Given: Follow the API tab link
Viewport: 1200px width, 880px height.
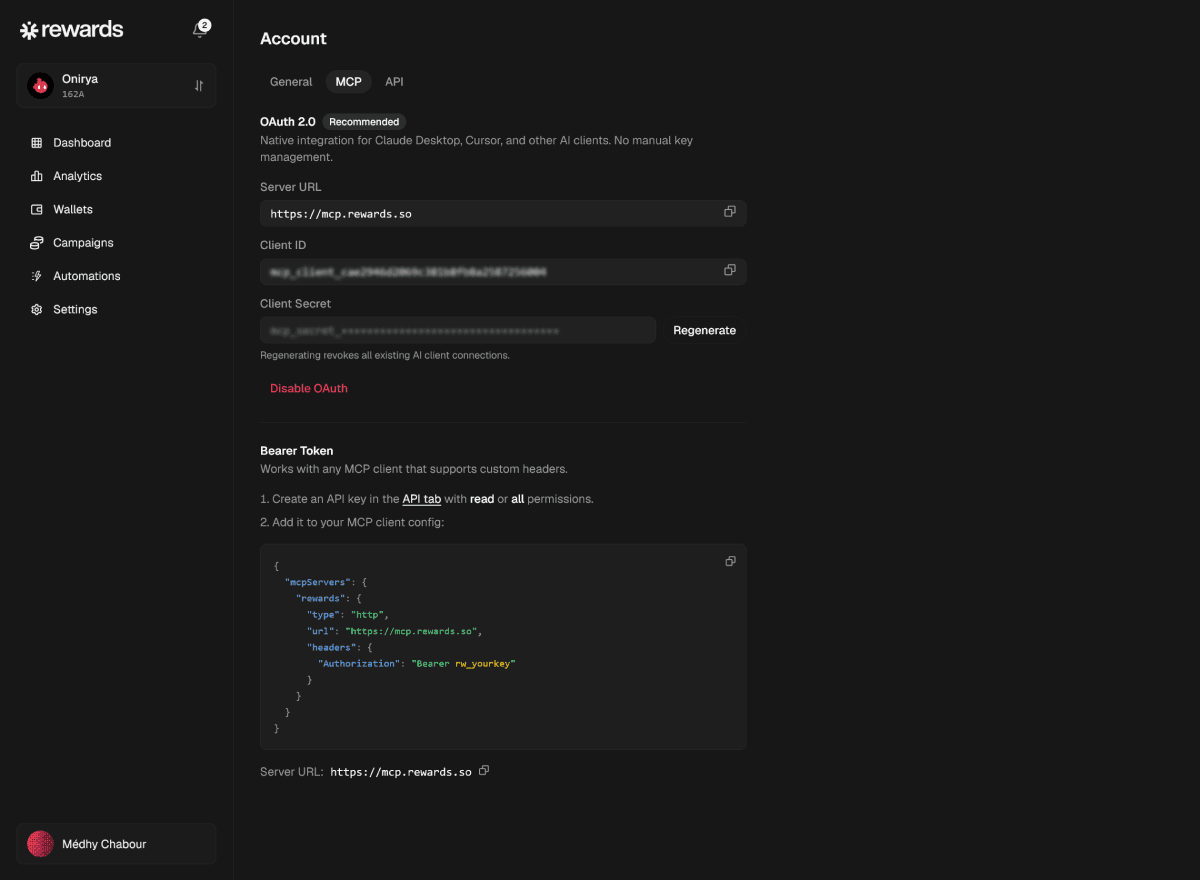Looking at the screenshot, I should (422, 498).
